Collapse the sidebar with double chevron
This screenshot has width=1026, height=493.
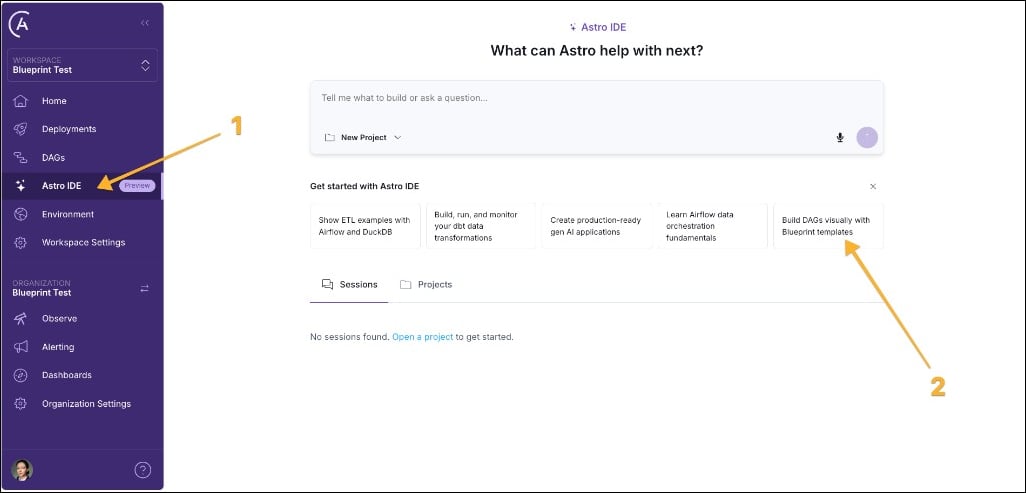click(x=145, y=23)
